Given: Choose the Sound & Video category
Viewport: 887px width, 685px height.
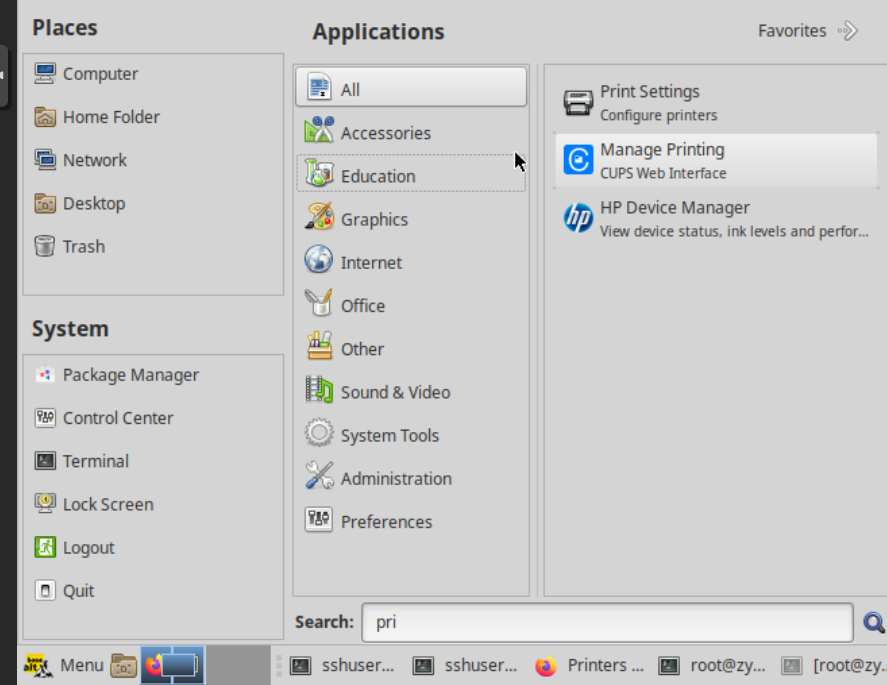Looking at the screenshot, I should point(395,392).
